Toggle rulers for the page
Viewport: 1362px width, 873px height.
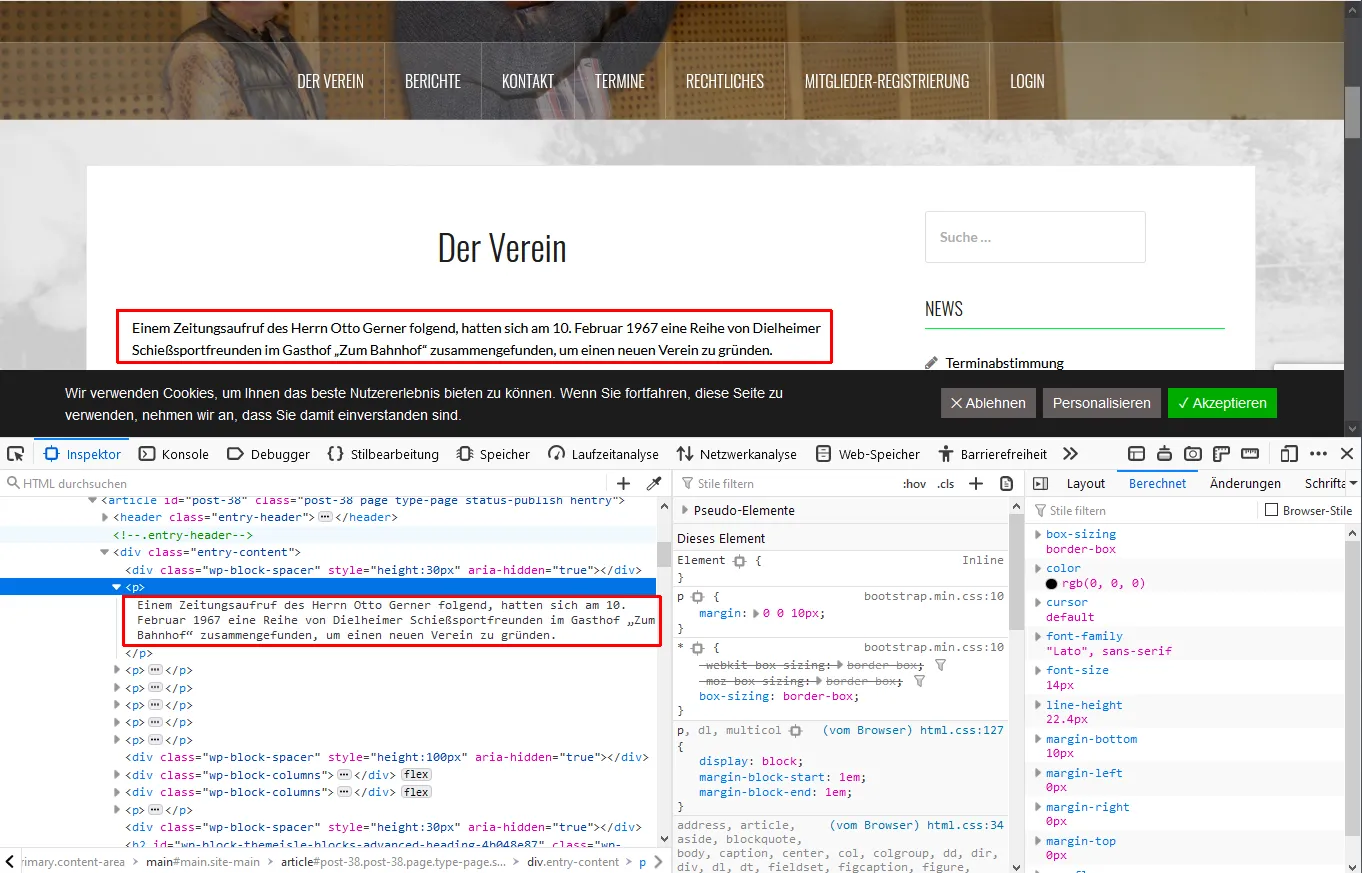coord(1221,454)
